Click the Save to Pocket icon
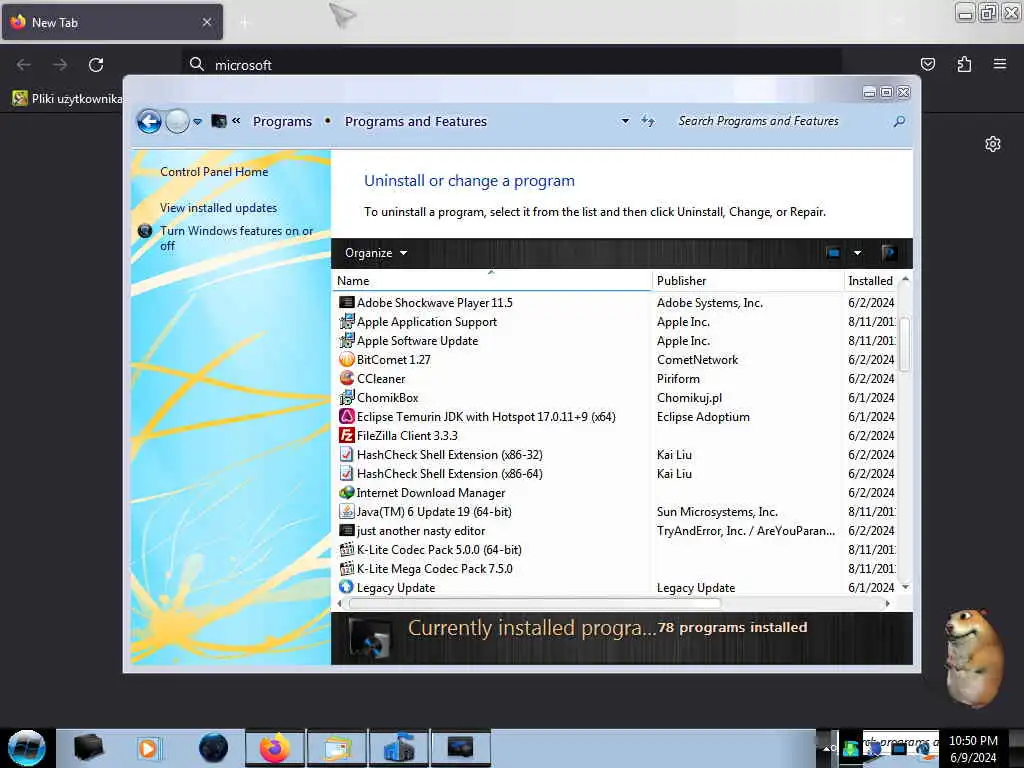This screenshot has height=768, width=1024. [927, 64]
